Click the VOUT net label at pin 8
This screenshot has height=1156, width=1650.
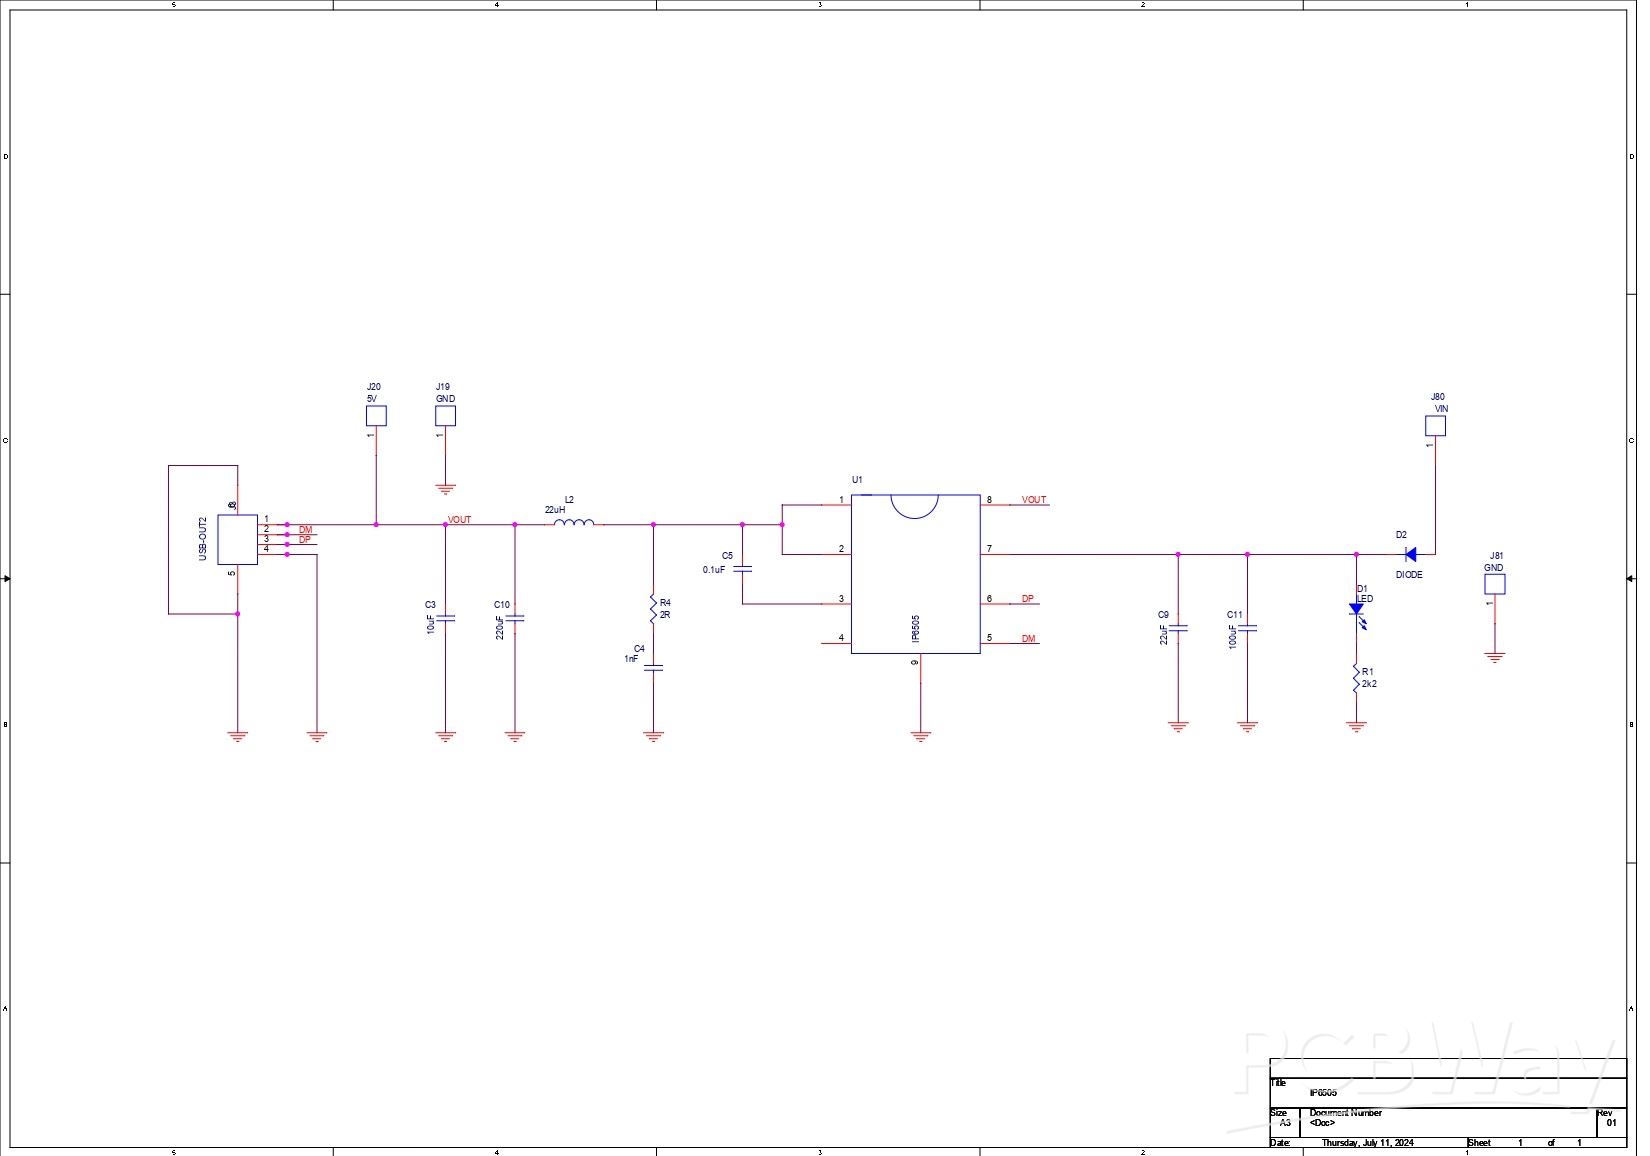1034,500
